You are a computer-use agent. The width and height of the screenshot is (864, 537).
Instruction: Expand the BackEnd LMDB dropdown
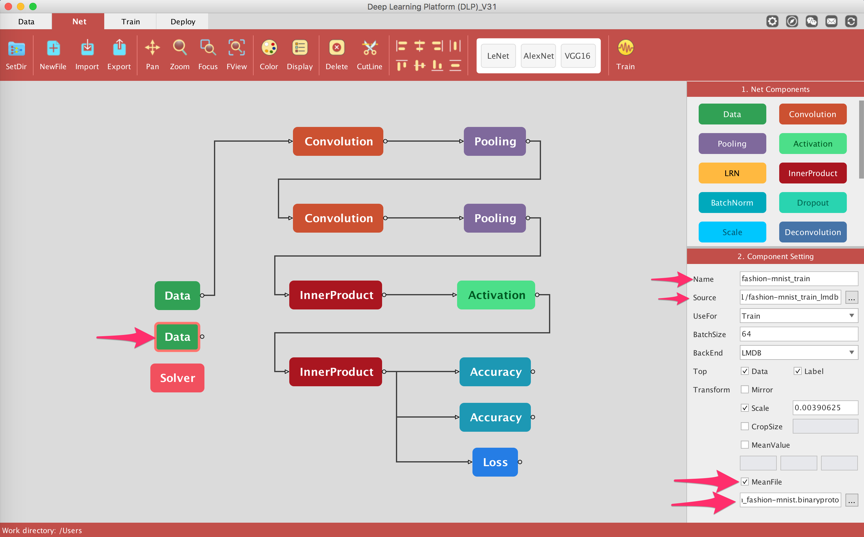(x=798, y=353)
